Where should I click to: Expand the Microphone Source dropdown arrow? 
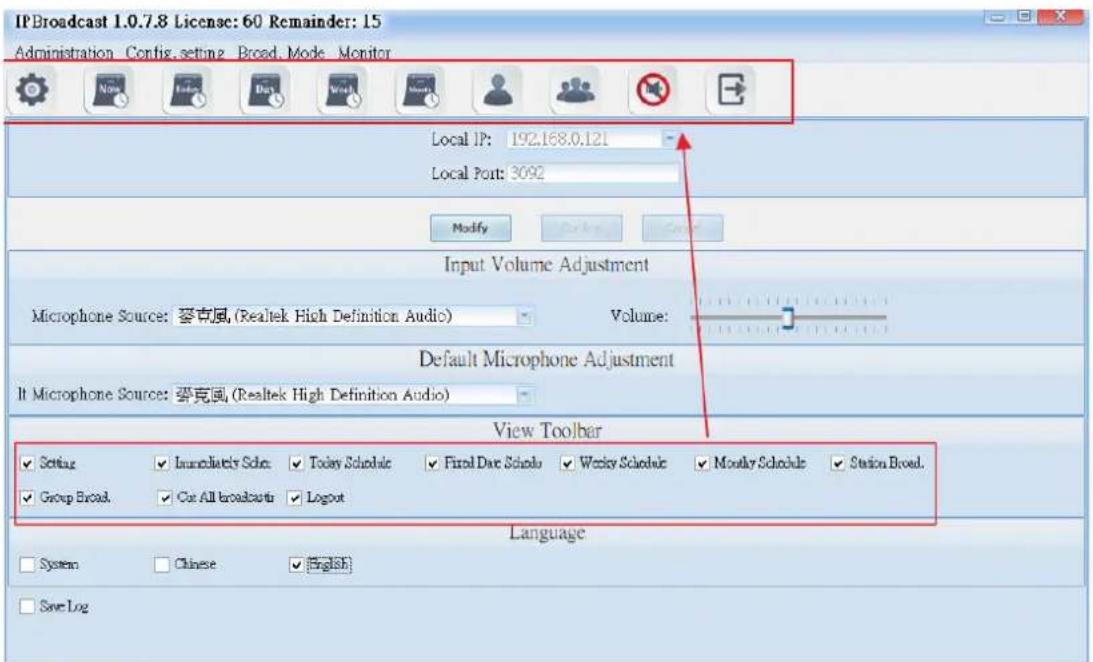(x=524, y=316)
